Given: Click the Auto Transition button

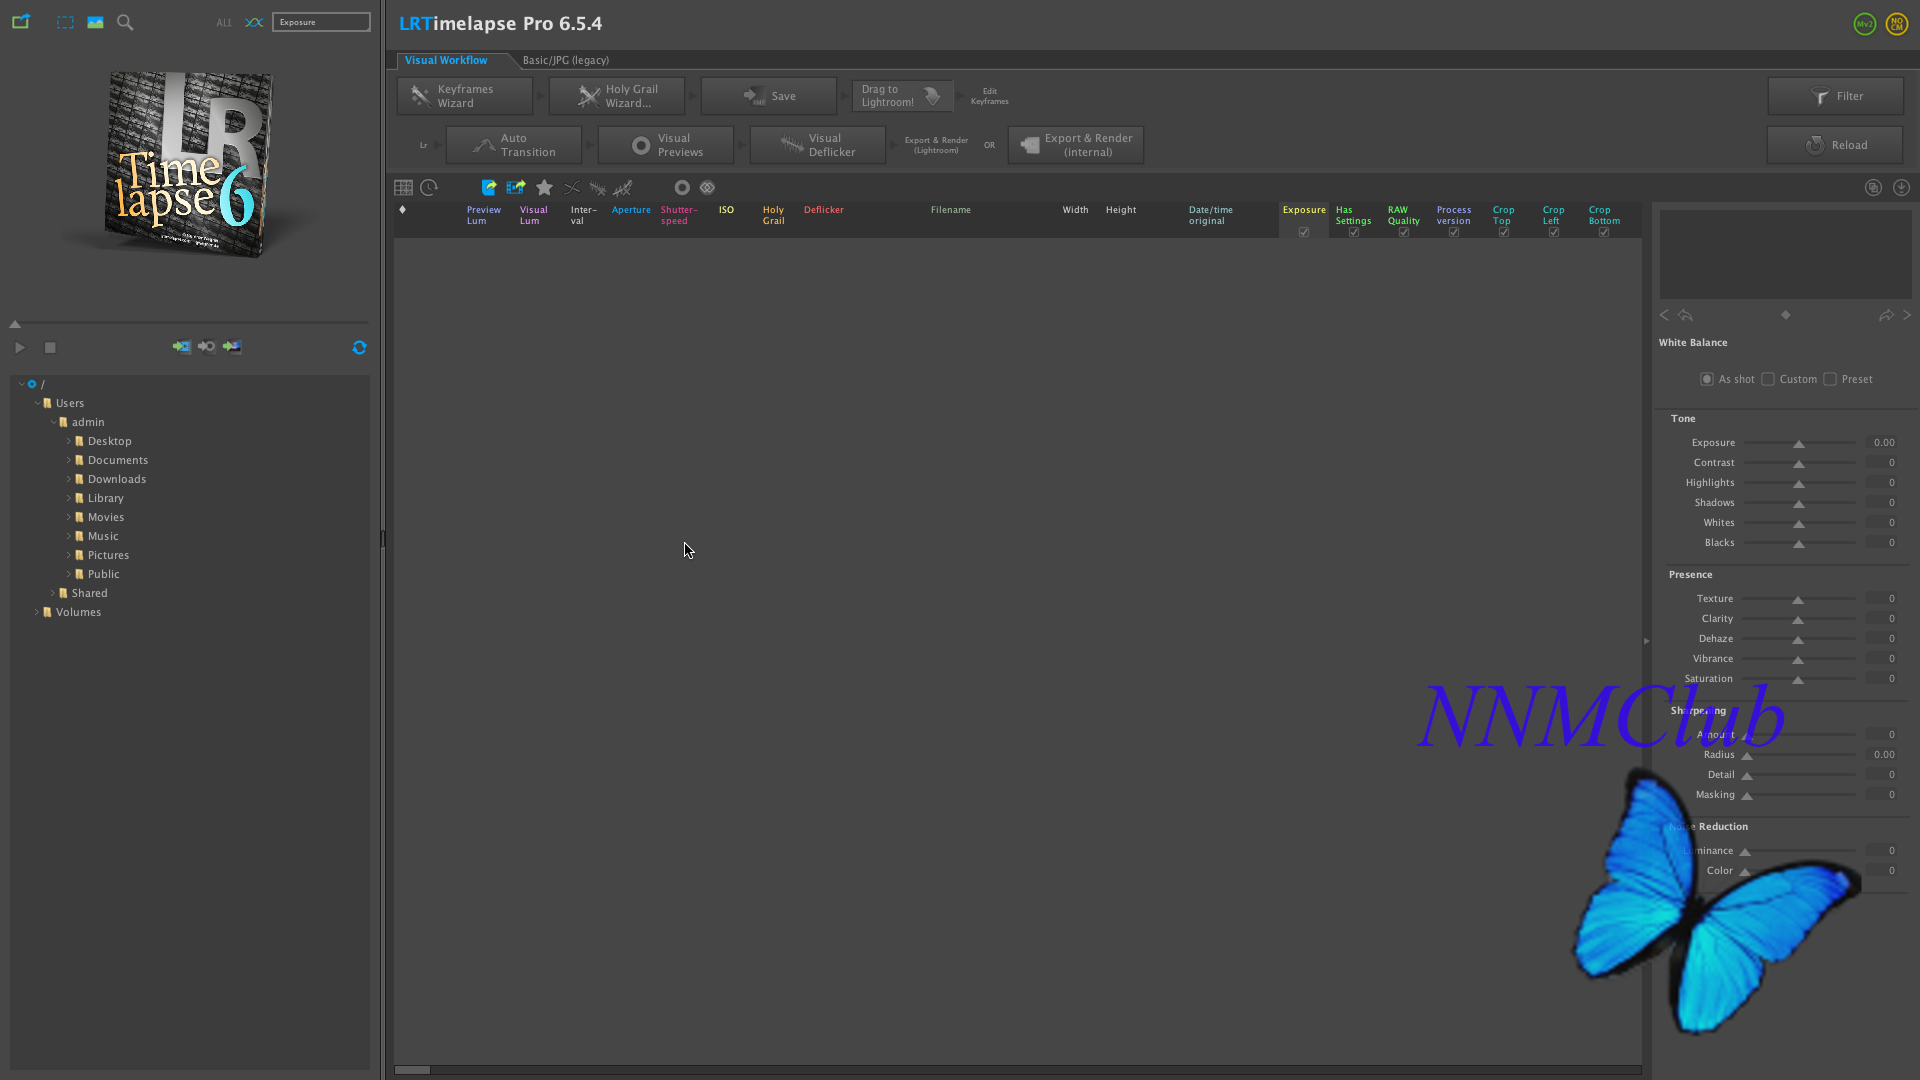Looking at the screenshot, I should click(x=514, y=145).
